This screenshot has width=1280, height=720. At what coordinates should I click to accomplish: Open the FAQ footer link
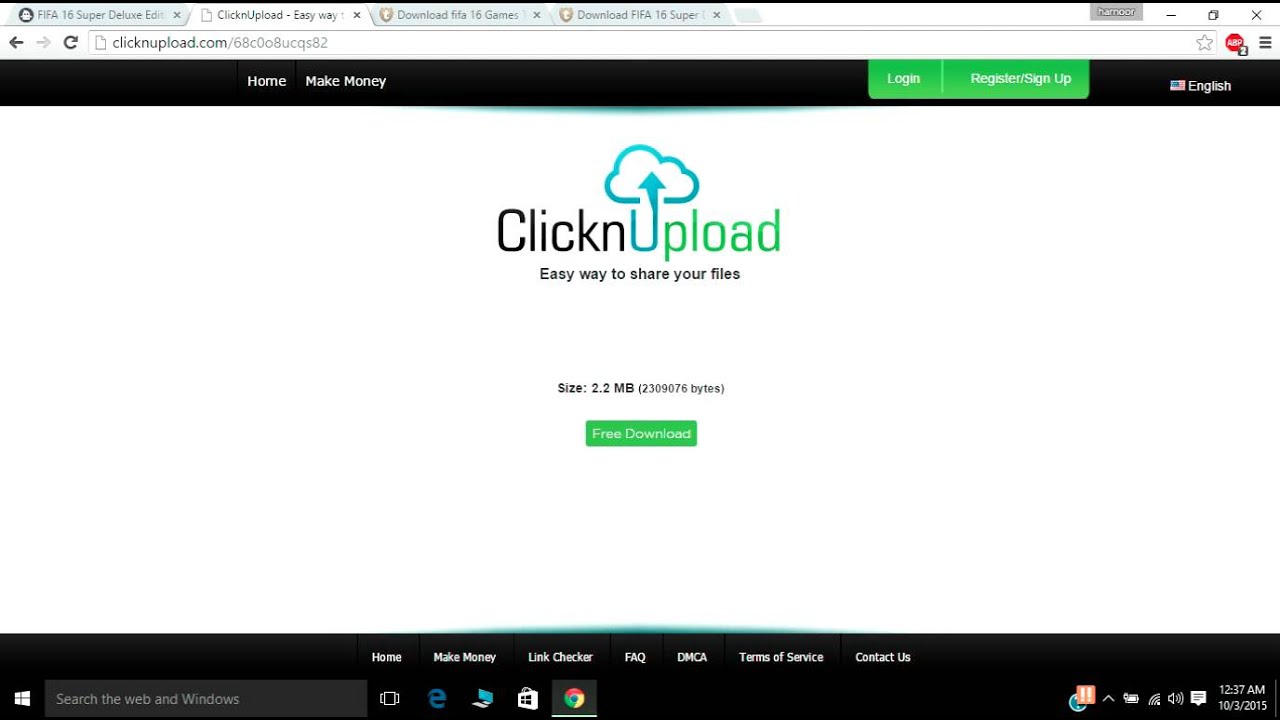tap(635, 657)
